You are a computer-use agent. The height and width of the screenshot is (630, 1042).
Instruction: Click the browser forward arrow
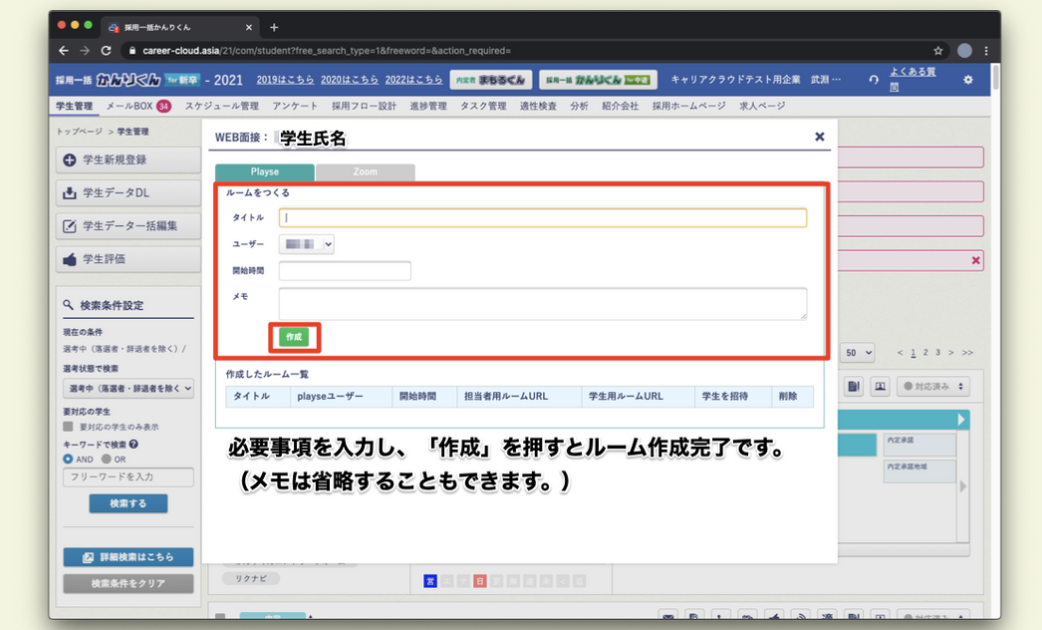(84, 51)
